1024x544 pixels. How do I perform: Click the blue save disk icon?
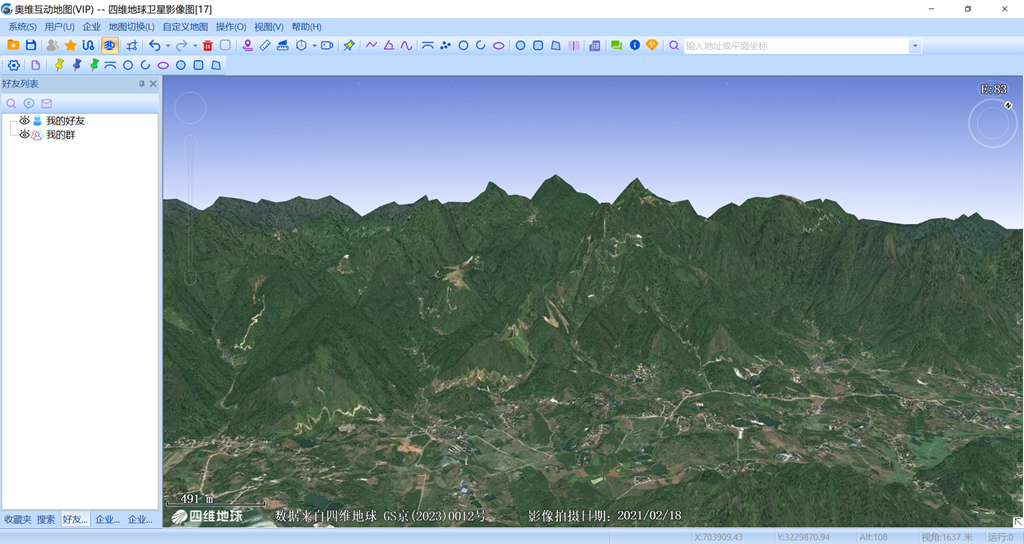[x=31, y=46]
